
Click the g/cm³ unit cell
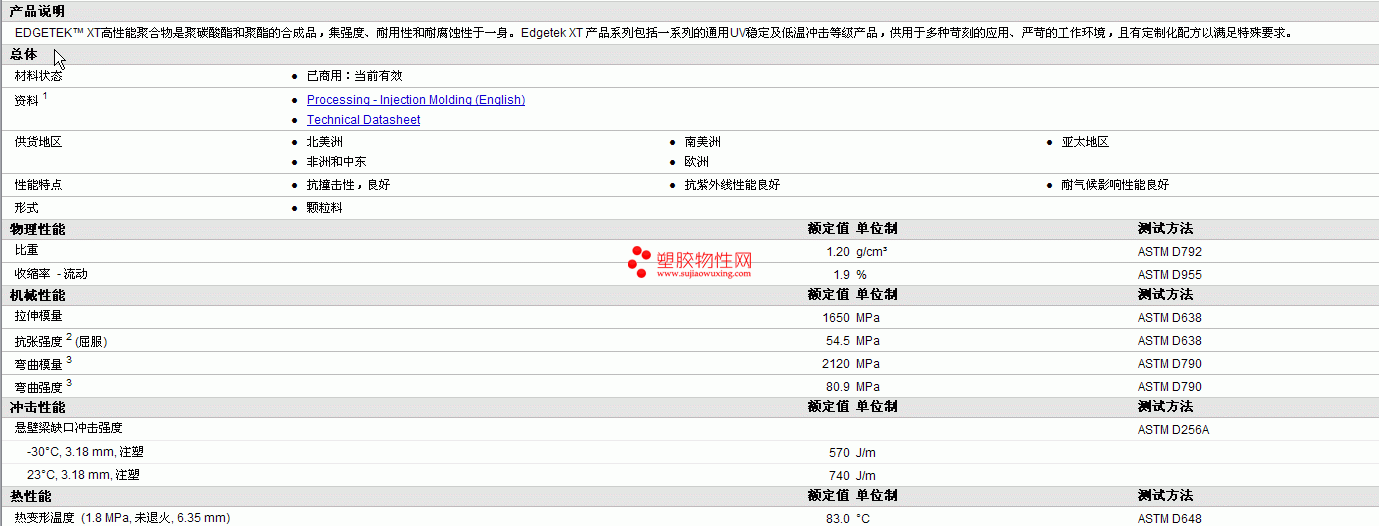click(872, 252)
